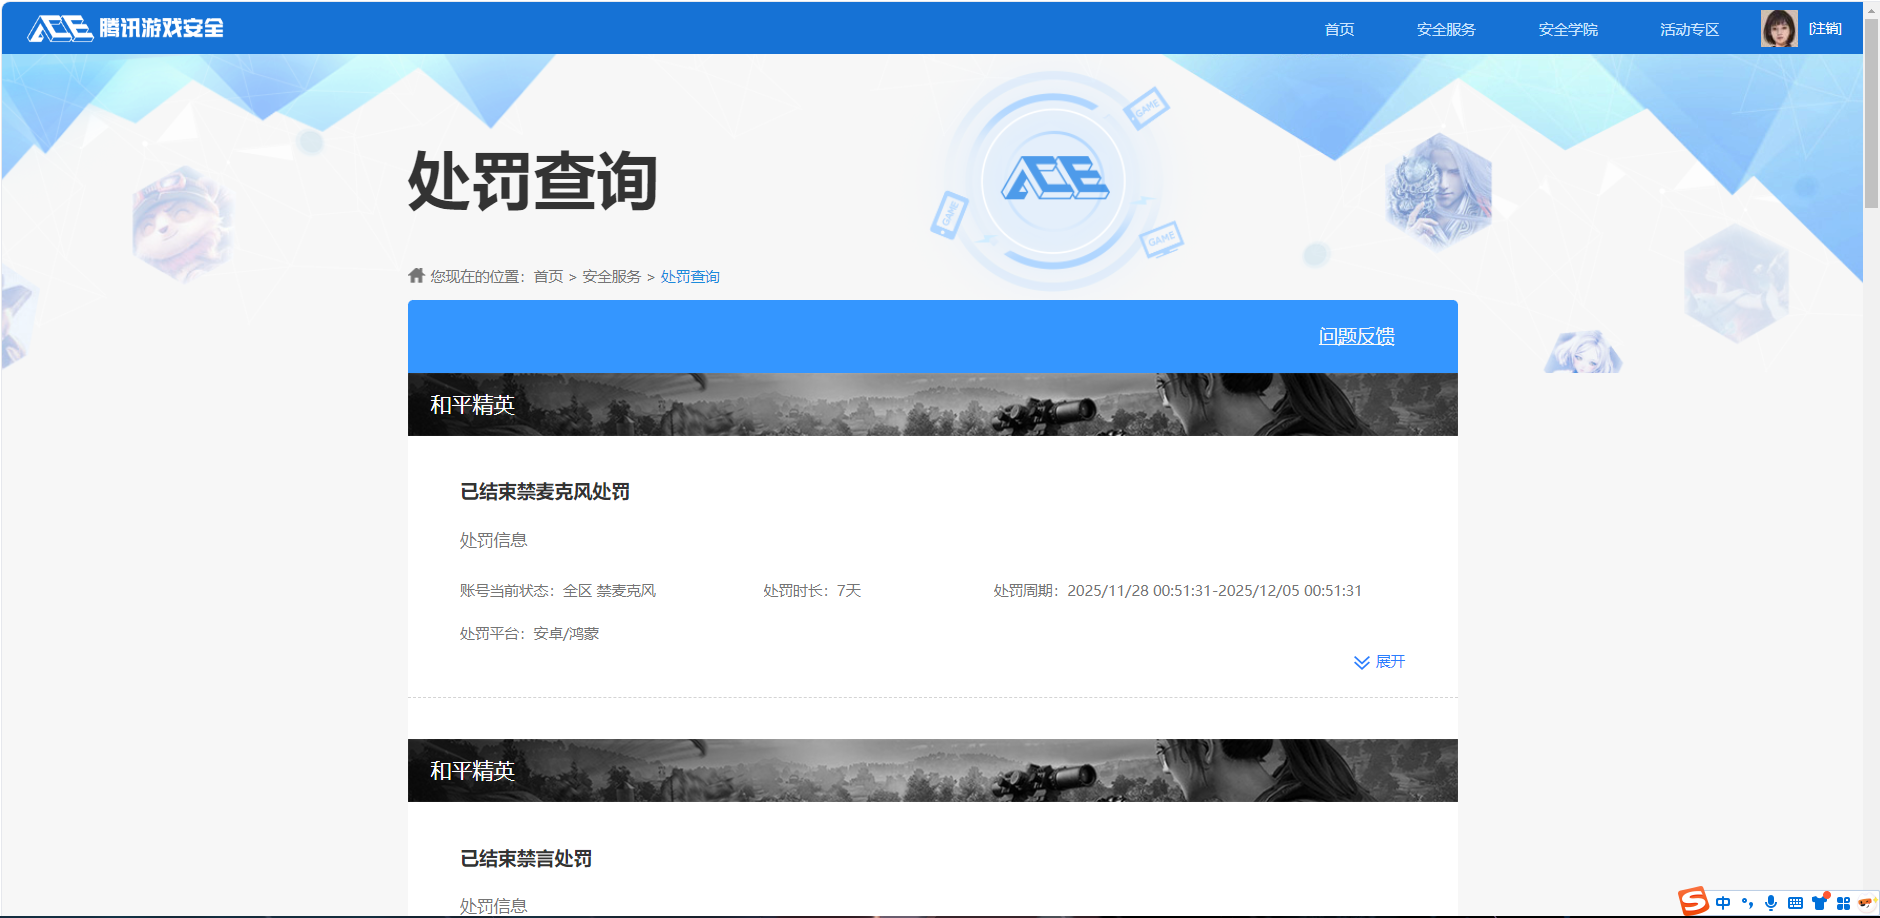Expand the 禁麦克风 punishment details via 展开
The height and width of the screenshot is (918, 1880).
click(1379, 661)
